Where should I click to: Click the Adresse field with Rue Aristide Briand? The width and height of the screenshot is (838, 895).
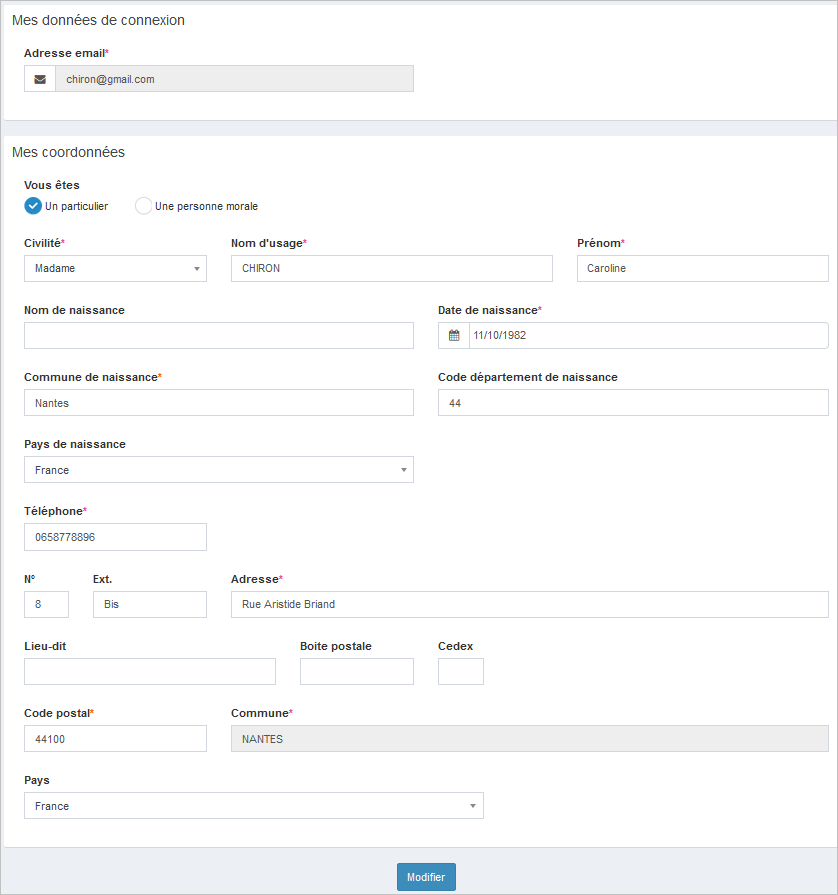tap(529, 604)
